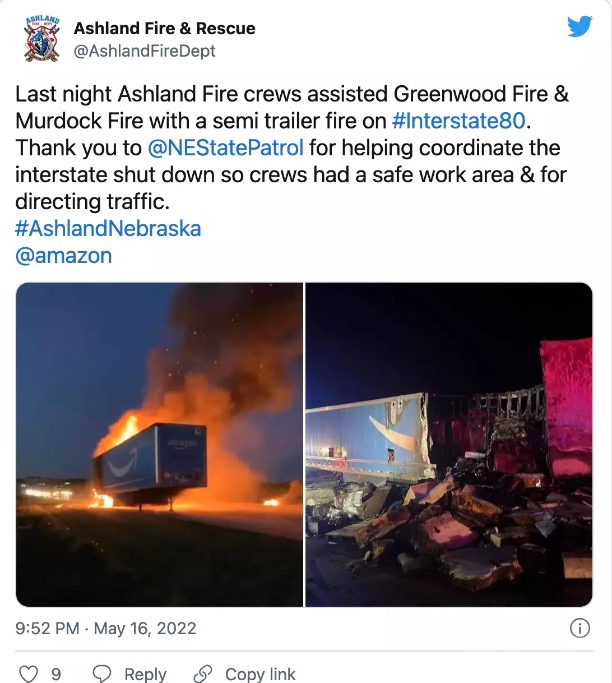View the charred trailer debris photo
The width and height of the screenshot is (612, 683).
449,444
